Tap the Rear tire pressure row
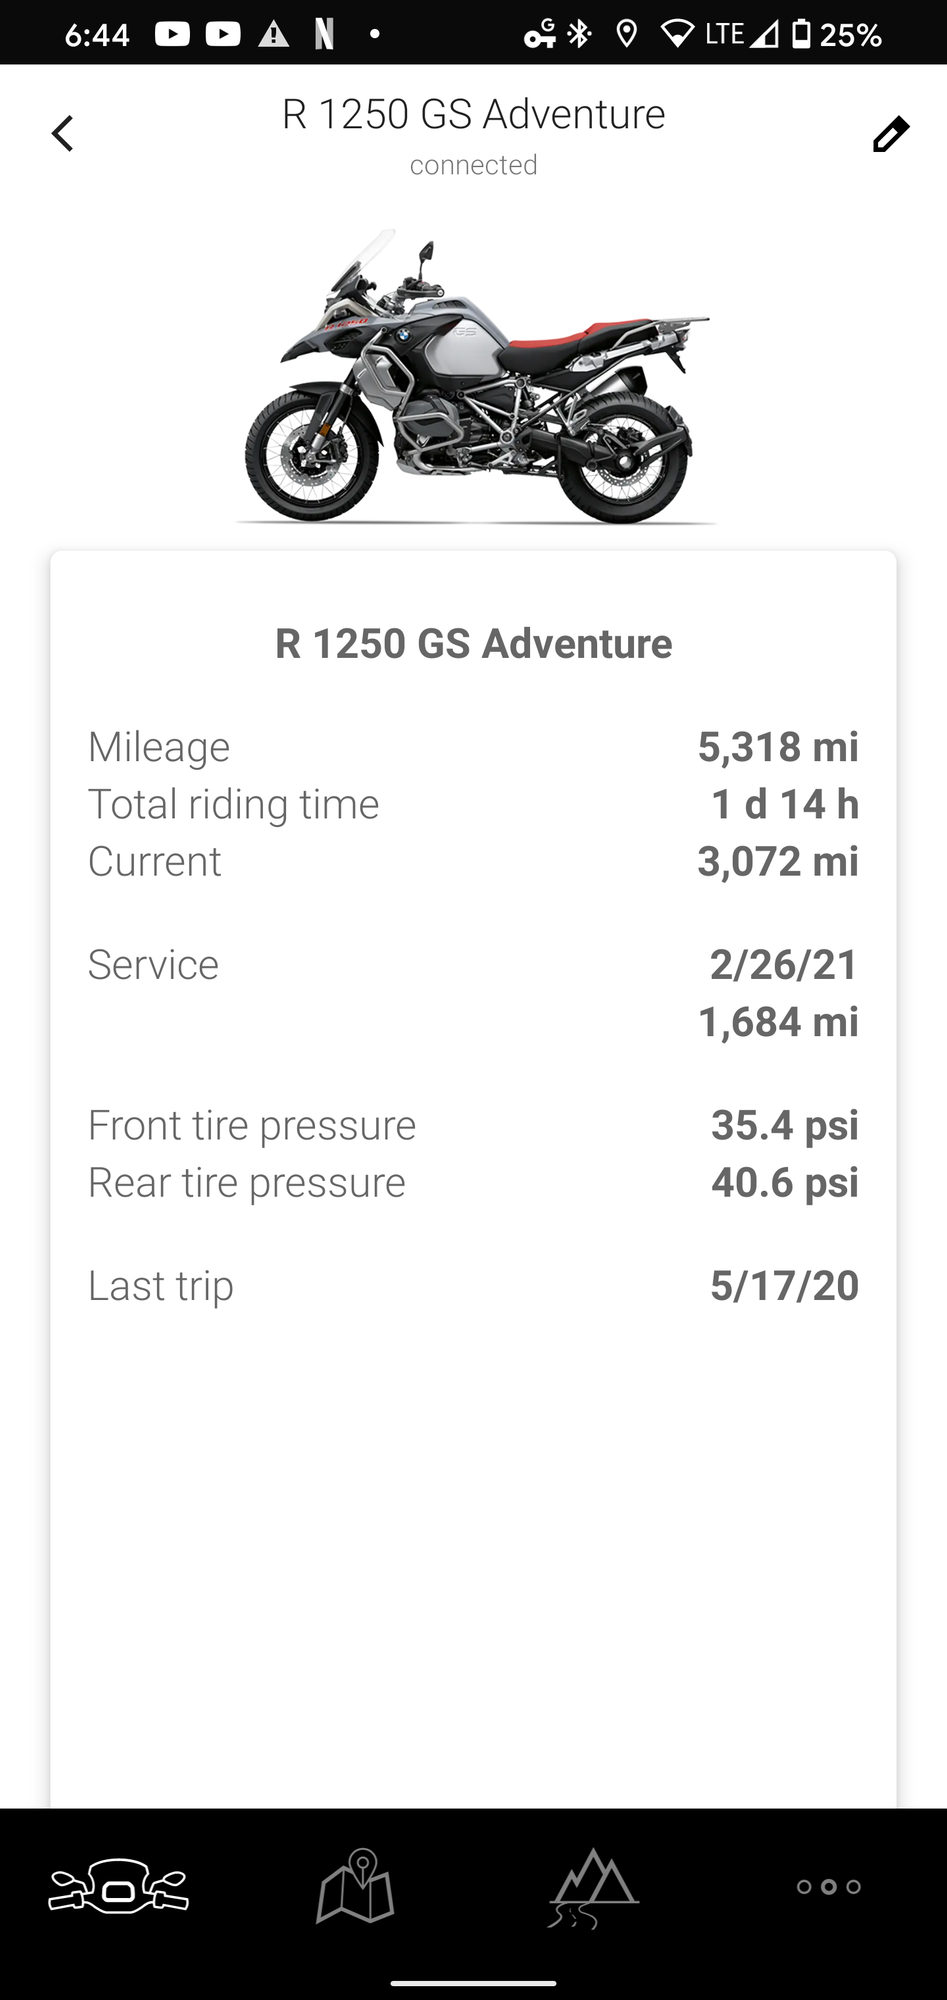The height and width of the screenshot is (2000, 947). pos(473,1183)
